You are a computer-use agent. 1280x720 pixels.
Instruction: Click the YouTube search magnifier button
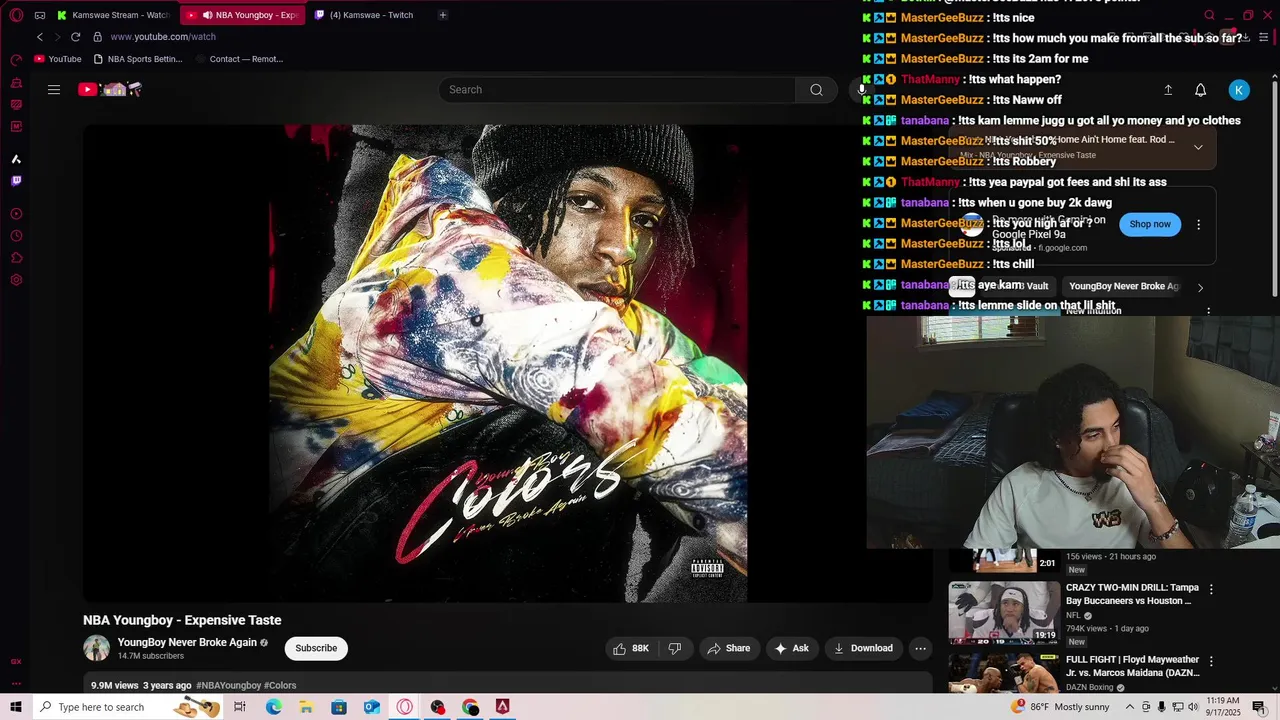pyautogui.click(x=817, y=90)
